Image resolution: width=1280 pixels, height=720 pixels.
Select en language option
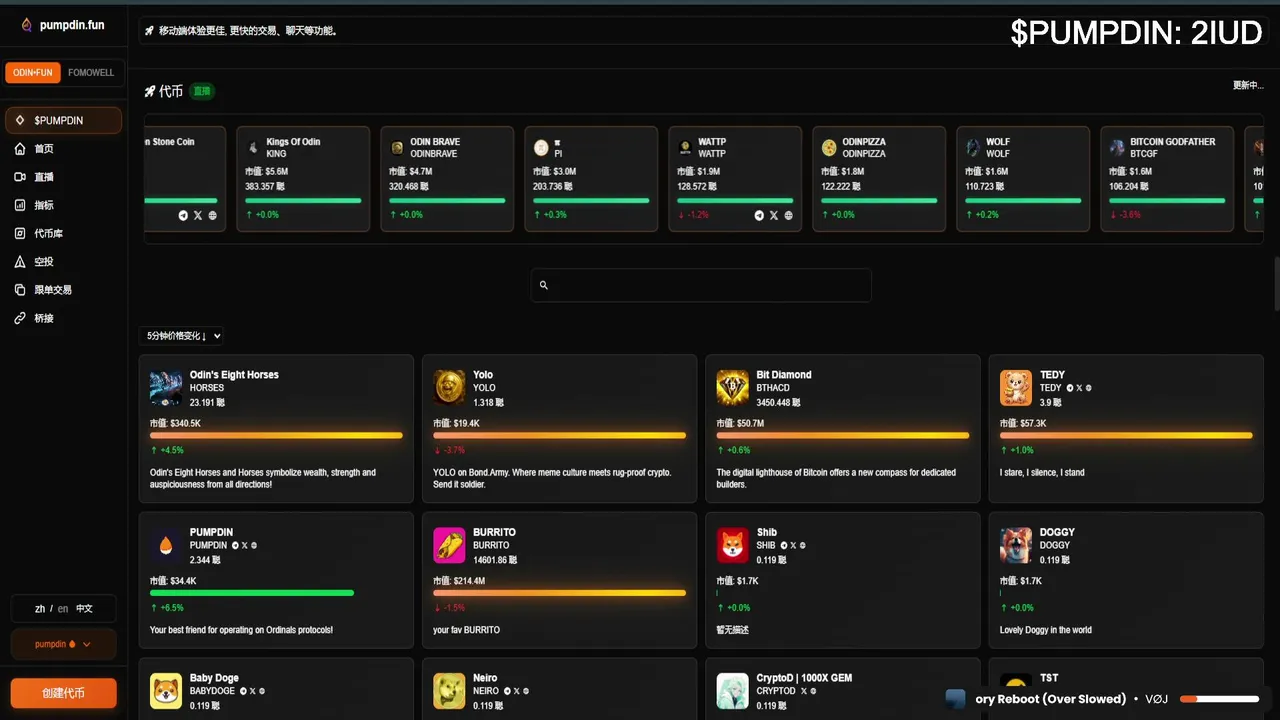[63, 609]
